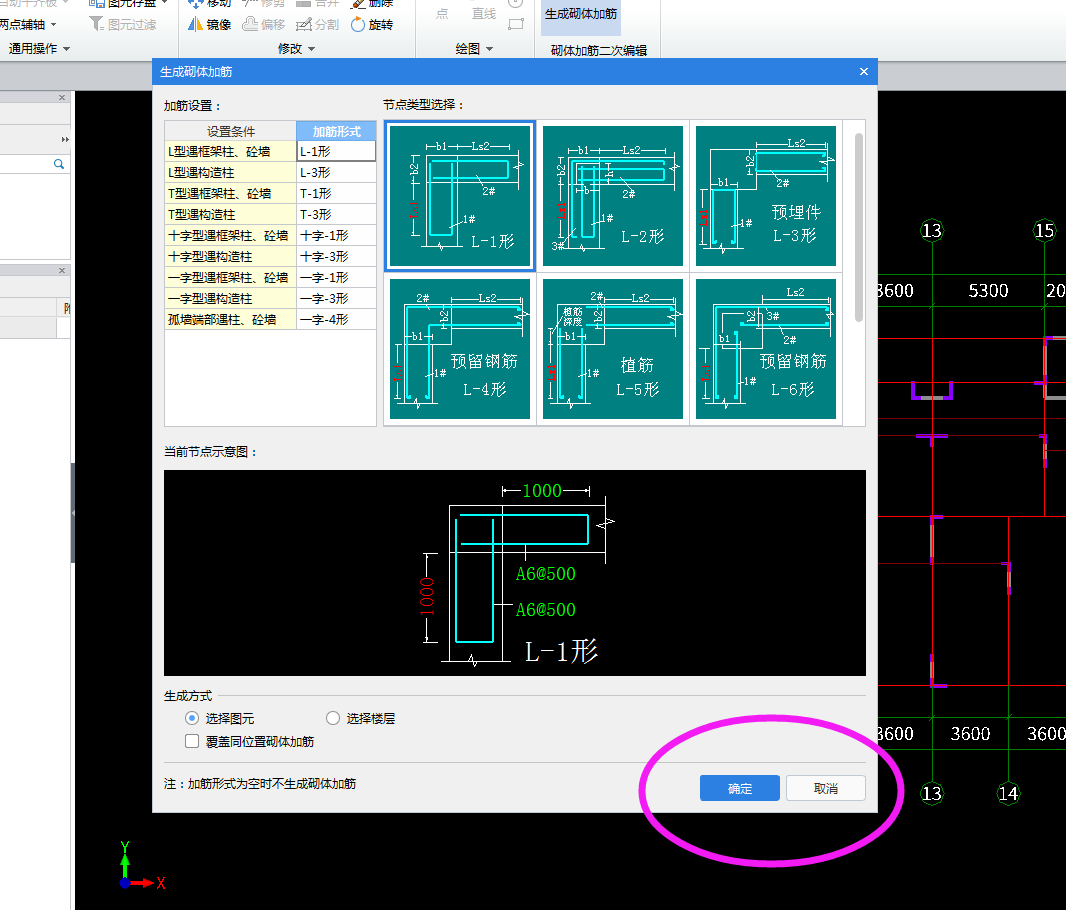The width and height of the screenshot is (1066, 910).
Task: Click the 加筋形式 column header
Action: [x=336, y=131]
